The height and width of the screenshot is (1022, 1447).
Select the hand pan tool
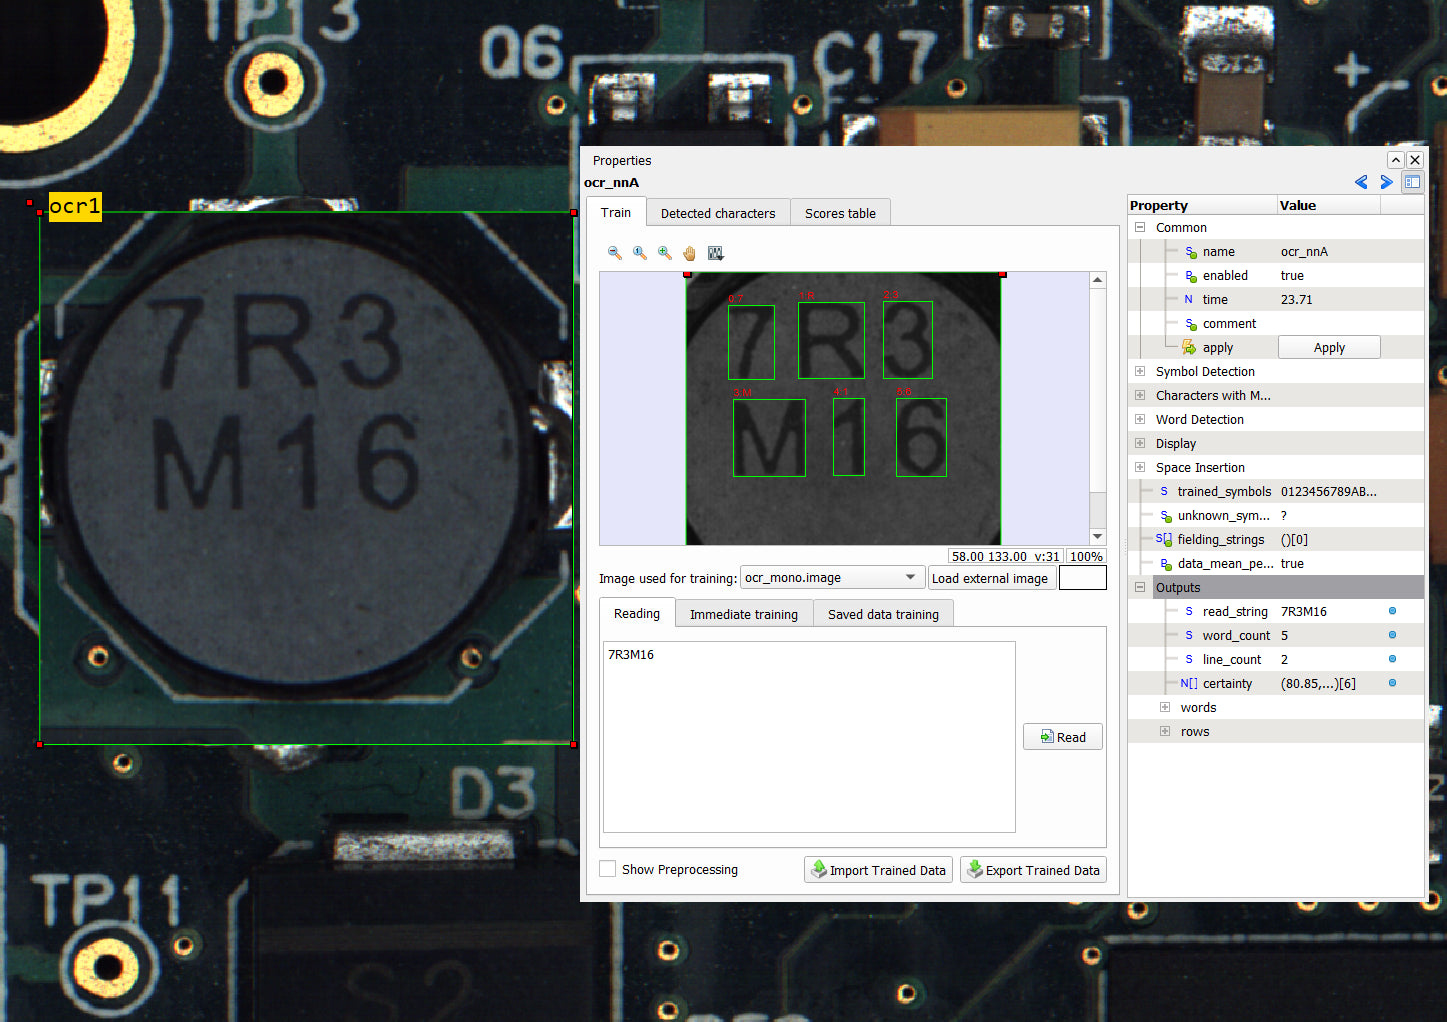click(690, 253)
